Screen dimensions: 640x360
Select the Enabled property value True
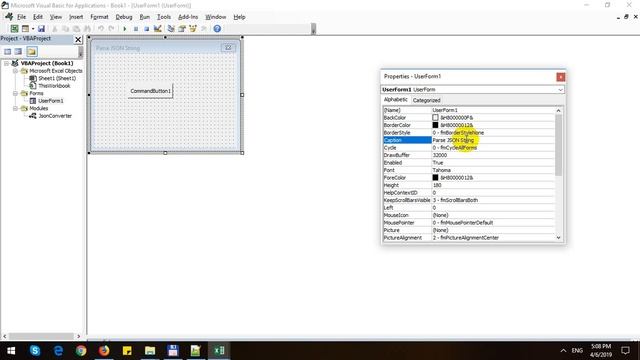click(493, 163)
